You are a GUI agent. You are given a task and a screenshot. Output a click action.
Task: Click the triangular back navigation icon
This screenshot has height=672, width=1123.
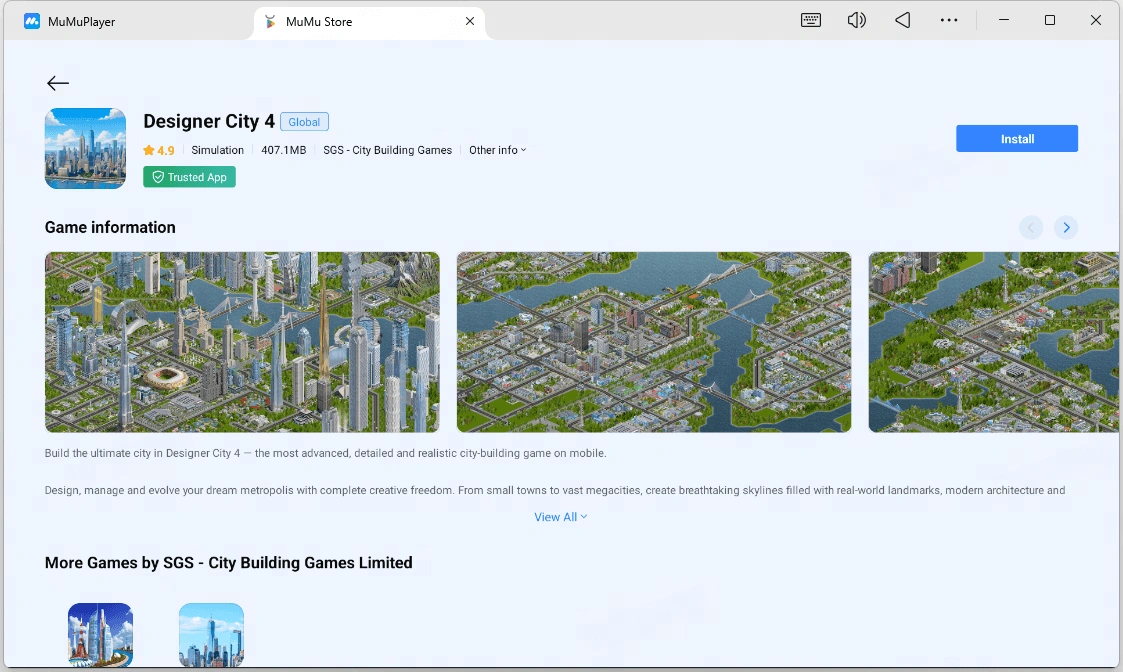click(902, 20)
